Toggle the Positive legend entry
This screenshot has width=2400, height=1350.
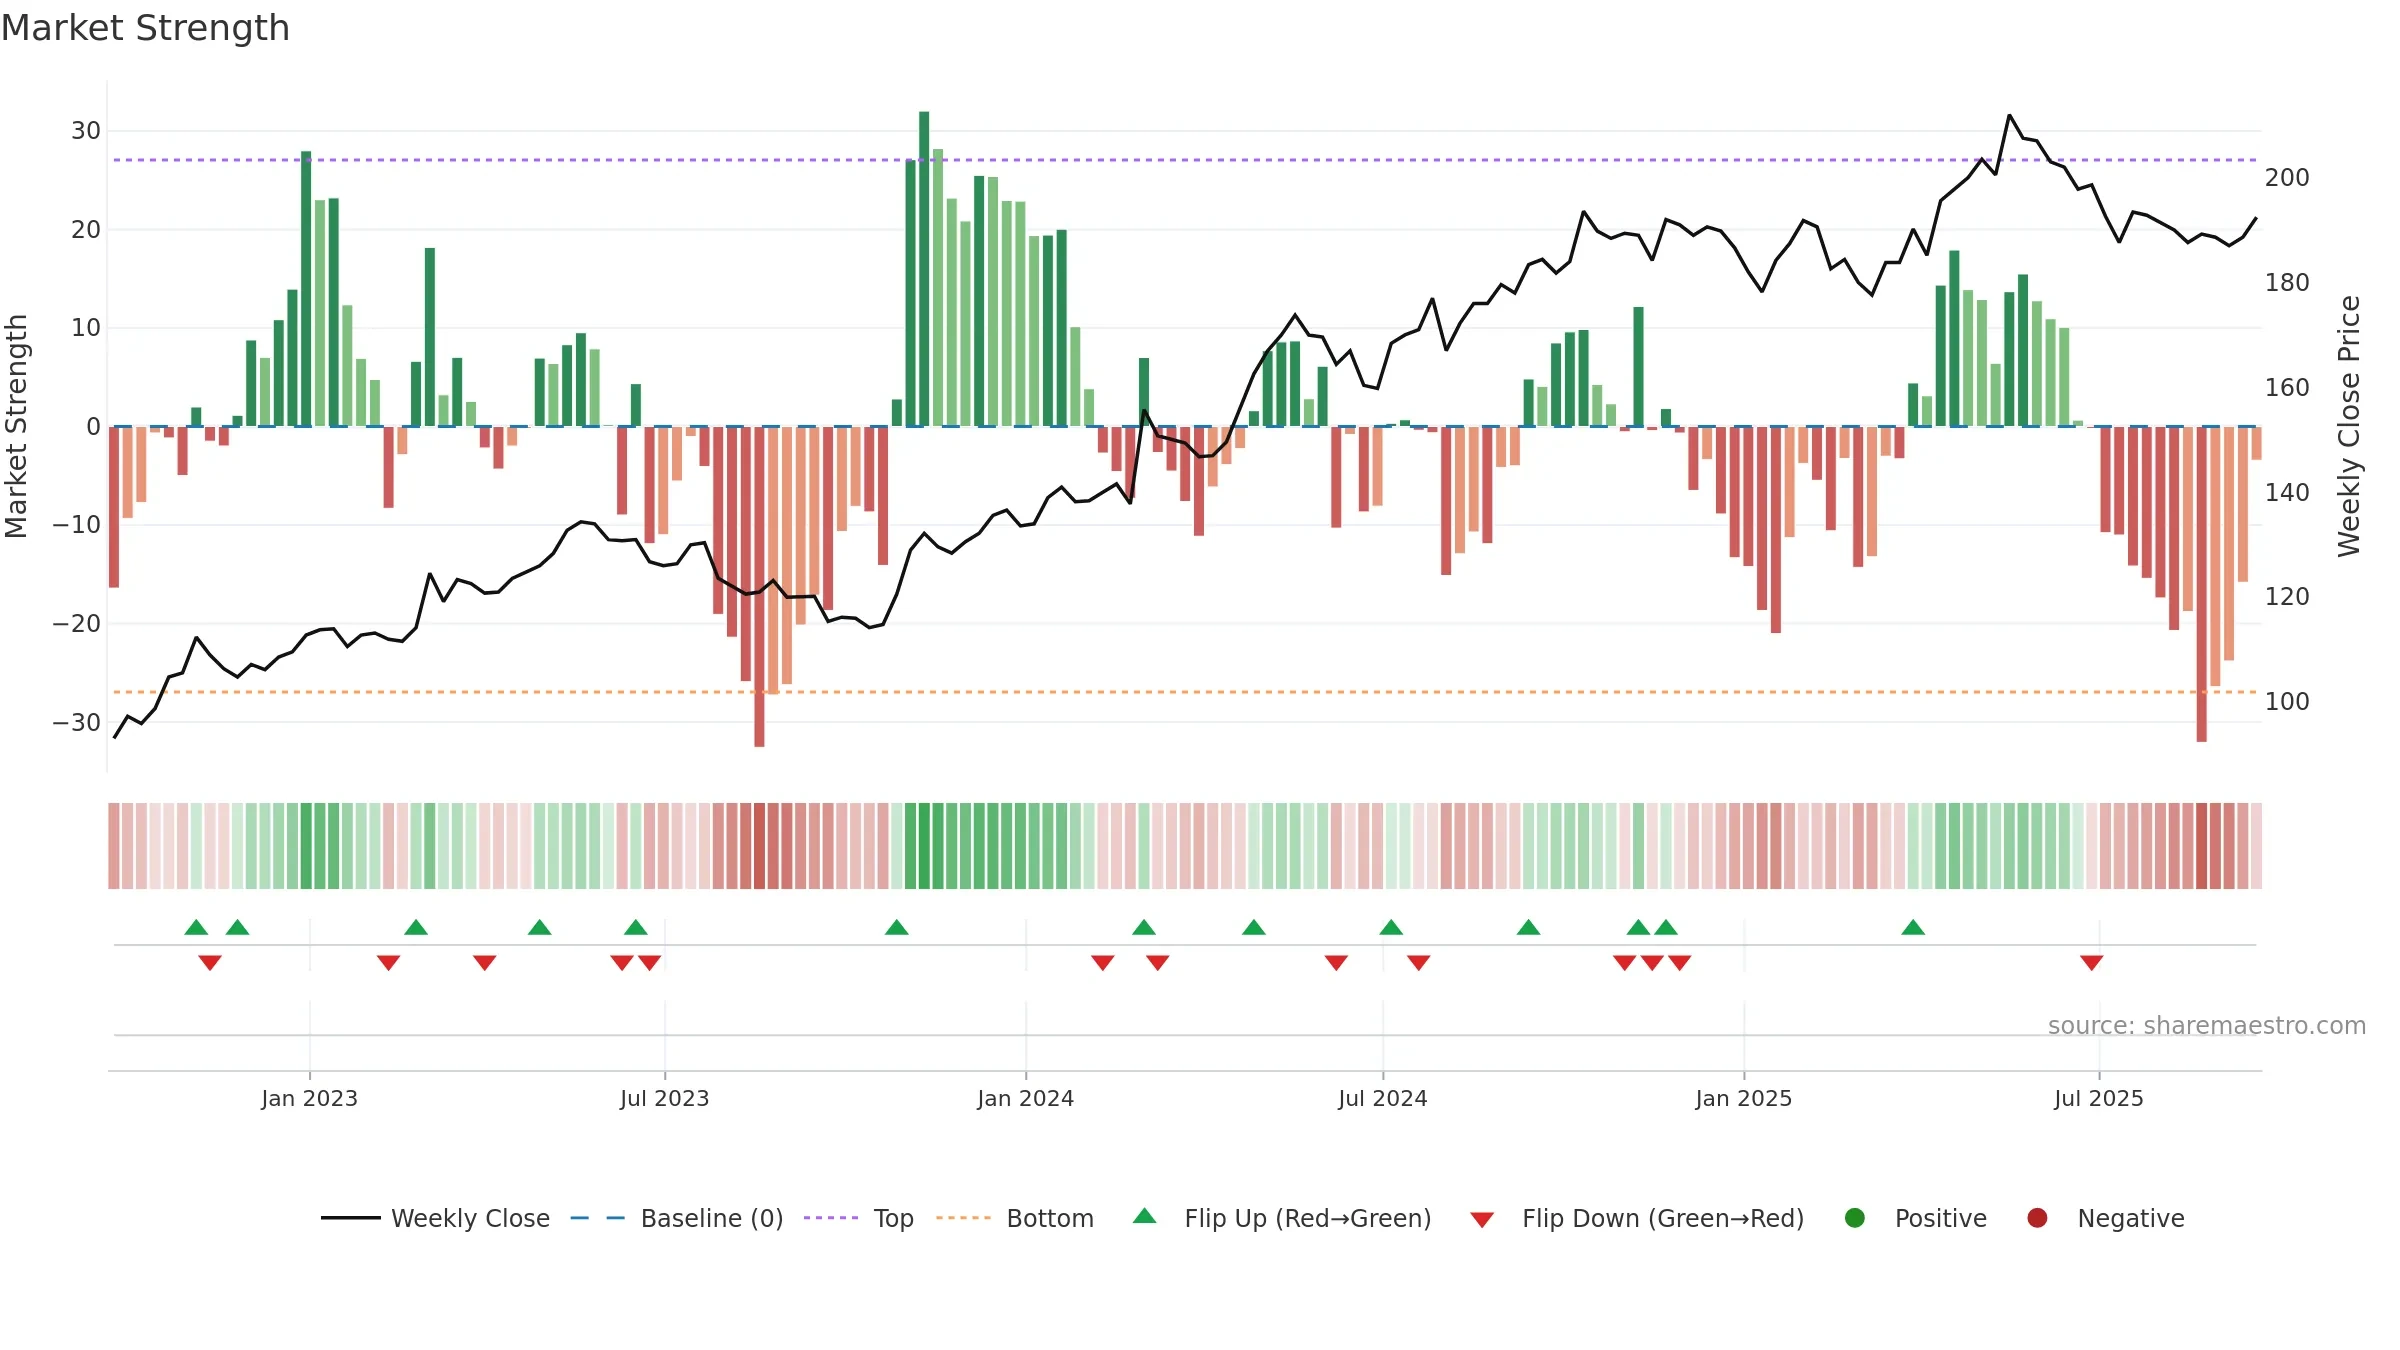tap(1914, 1218)
